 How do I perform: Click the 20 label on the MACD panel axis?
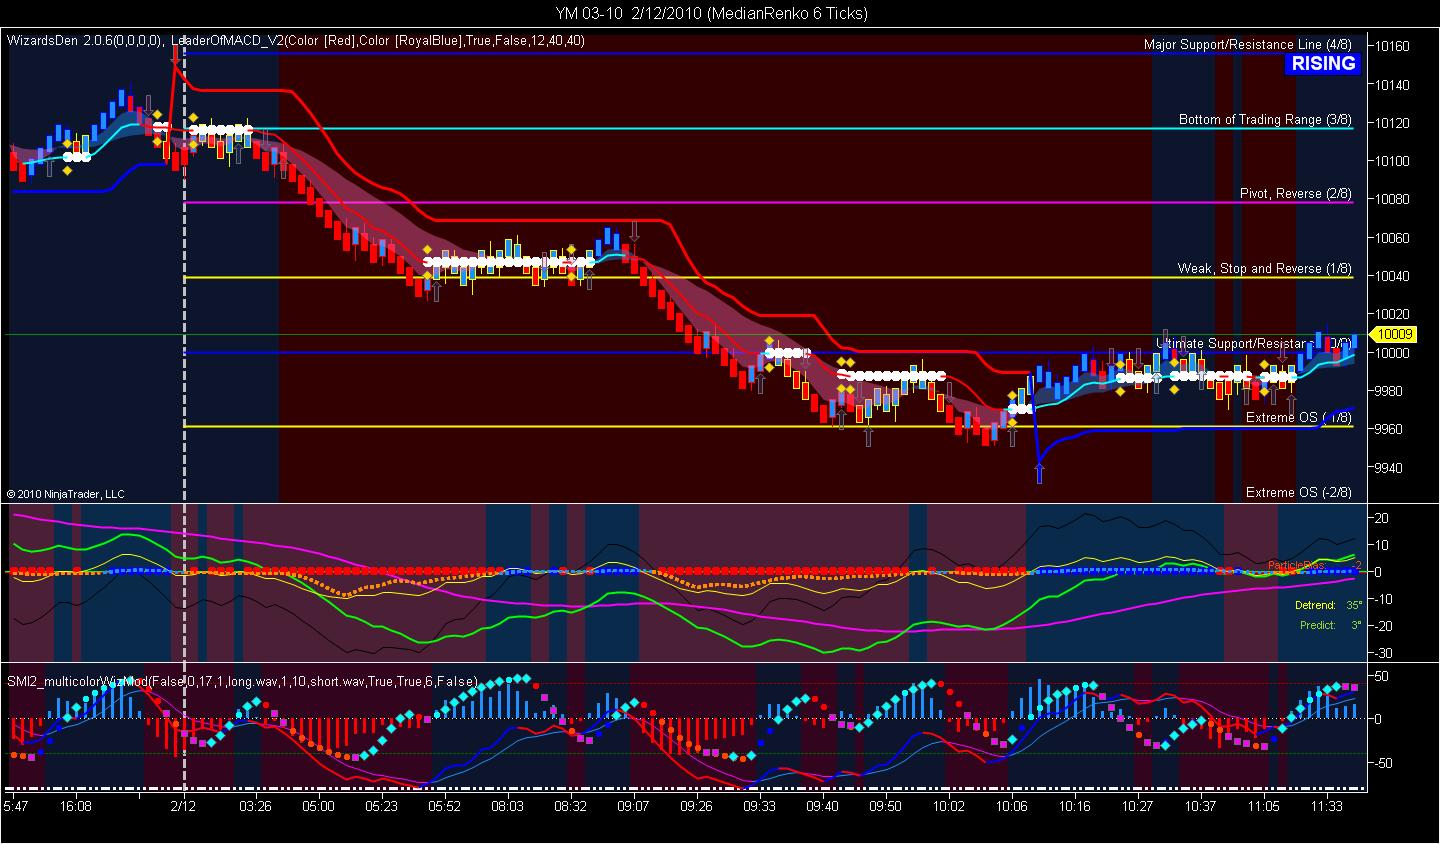pyautogui.click(x=1381, y=518)
